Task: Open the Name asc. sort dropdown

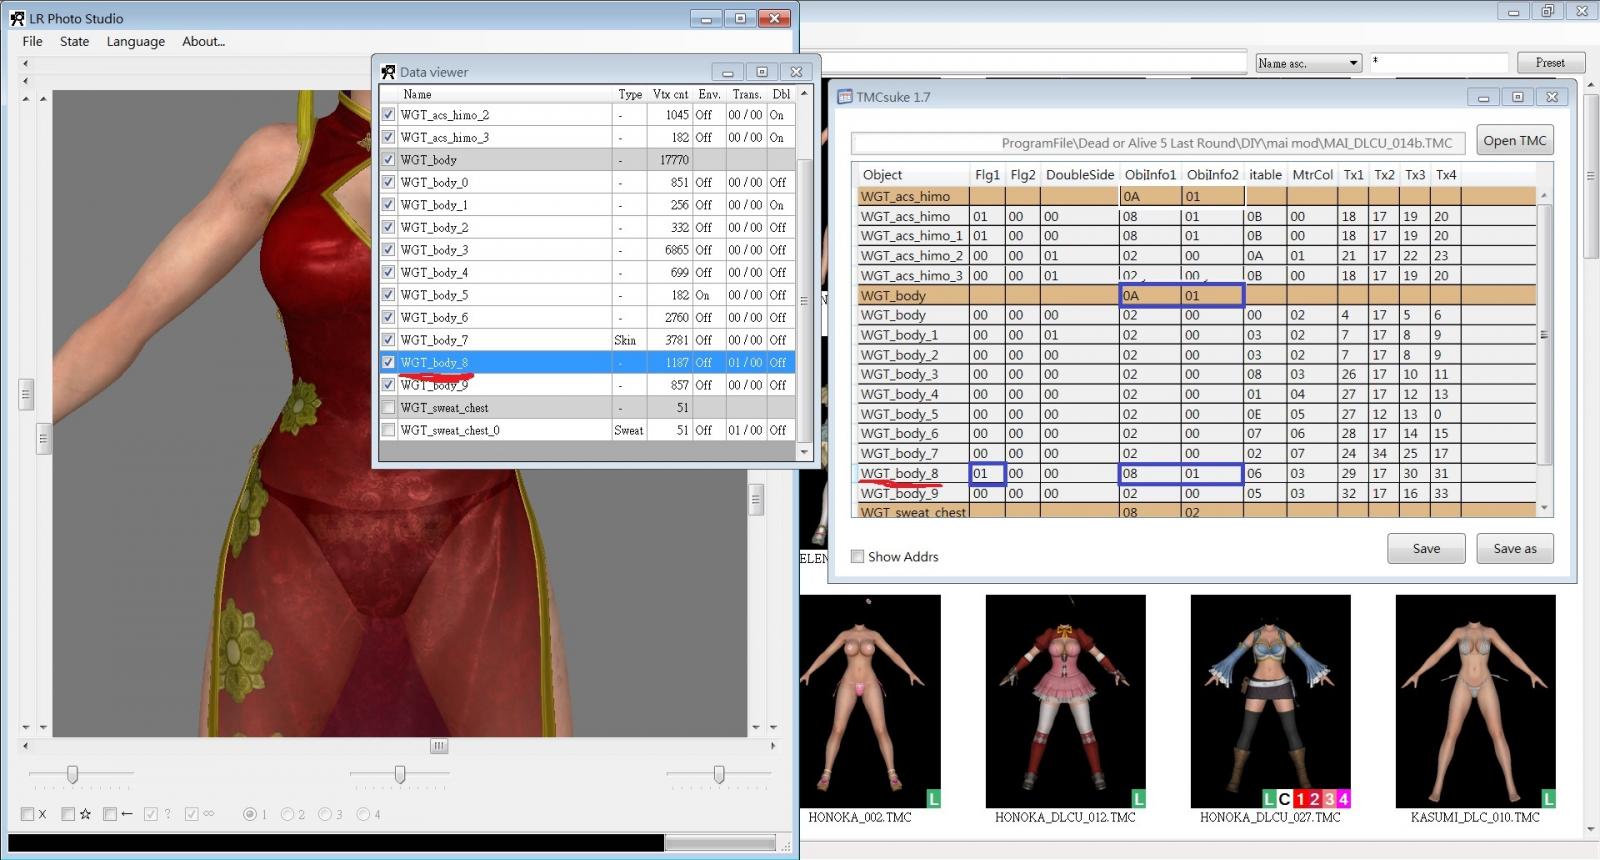Action: click(x=1309, y=63)
